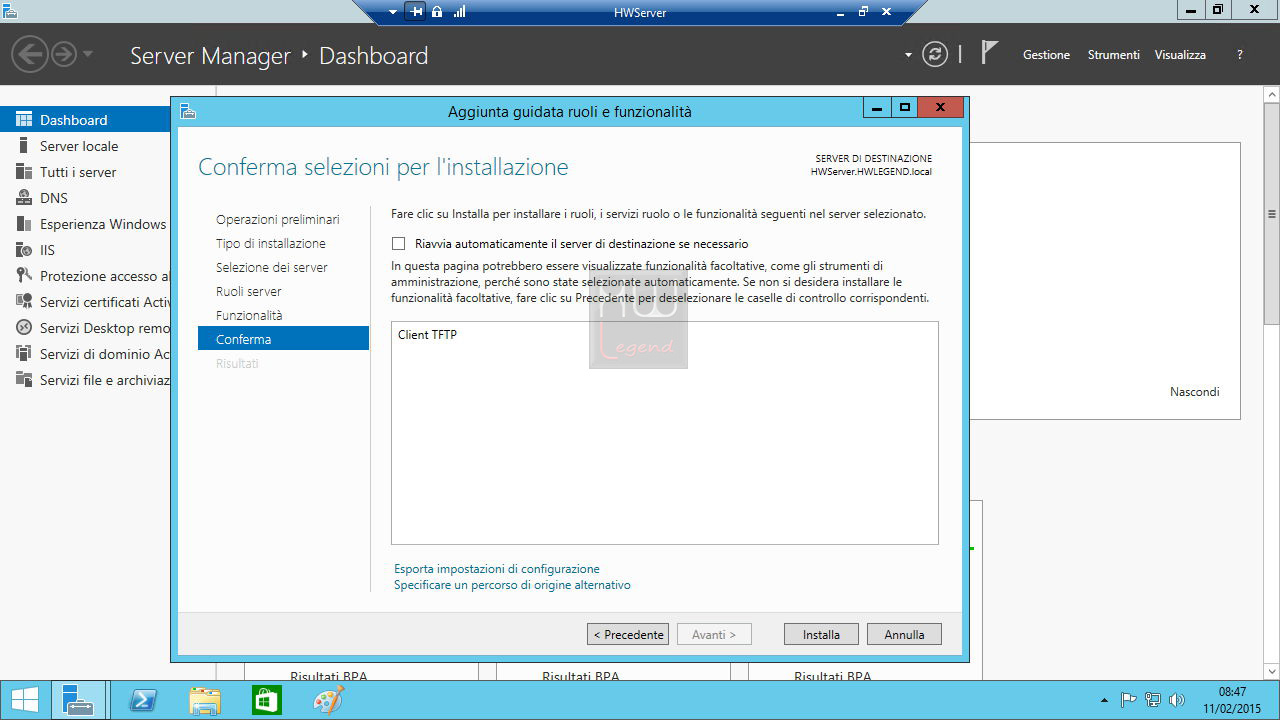Open navigation history dropdown arrow
The width and height of the screenshot is (1280, 720).
[x=88, y=54]
